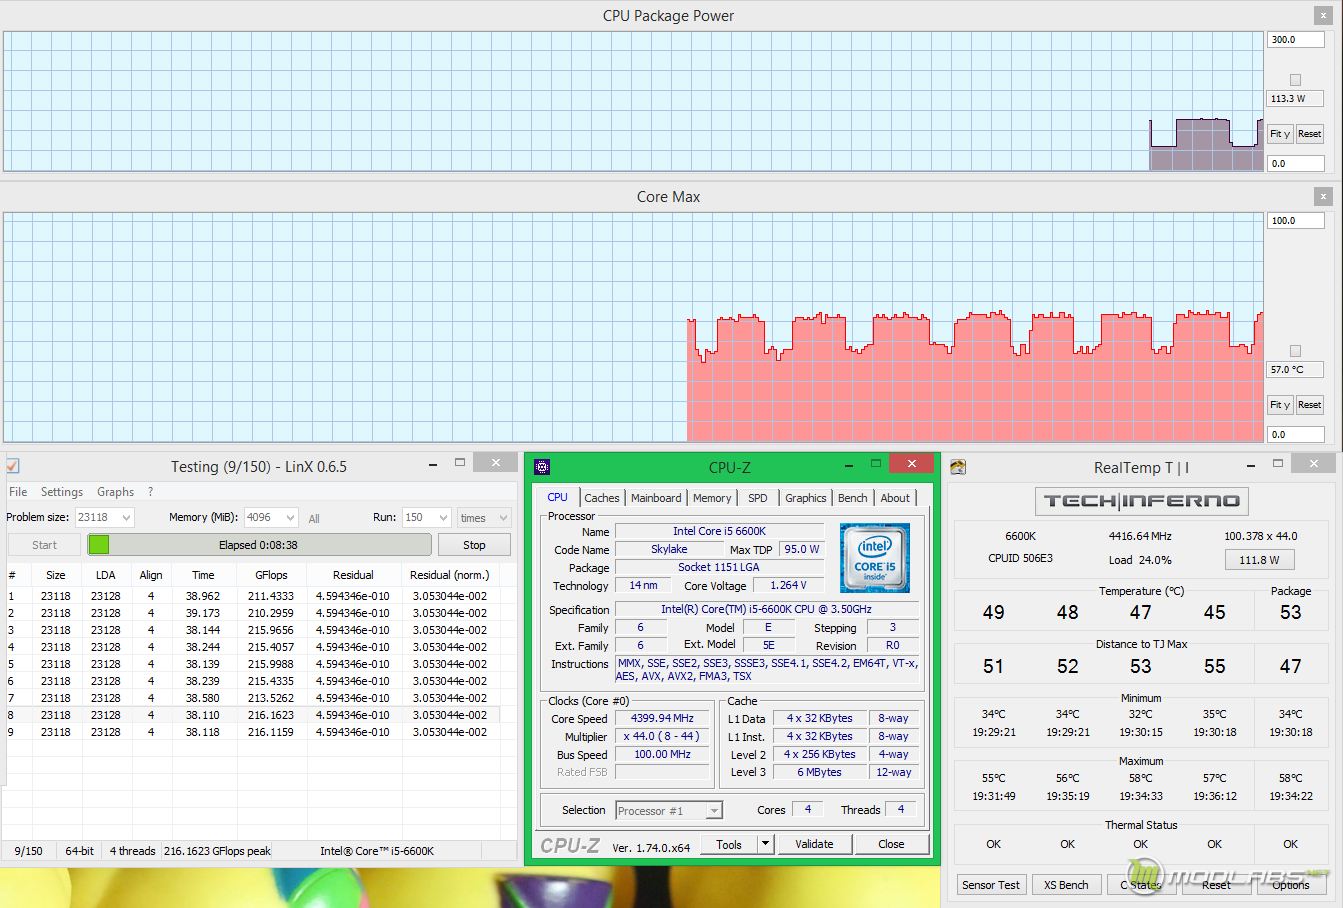Switch to the Mainboard tab in CPU-Z

(x=656, y=498)
